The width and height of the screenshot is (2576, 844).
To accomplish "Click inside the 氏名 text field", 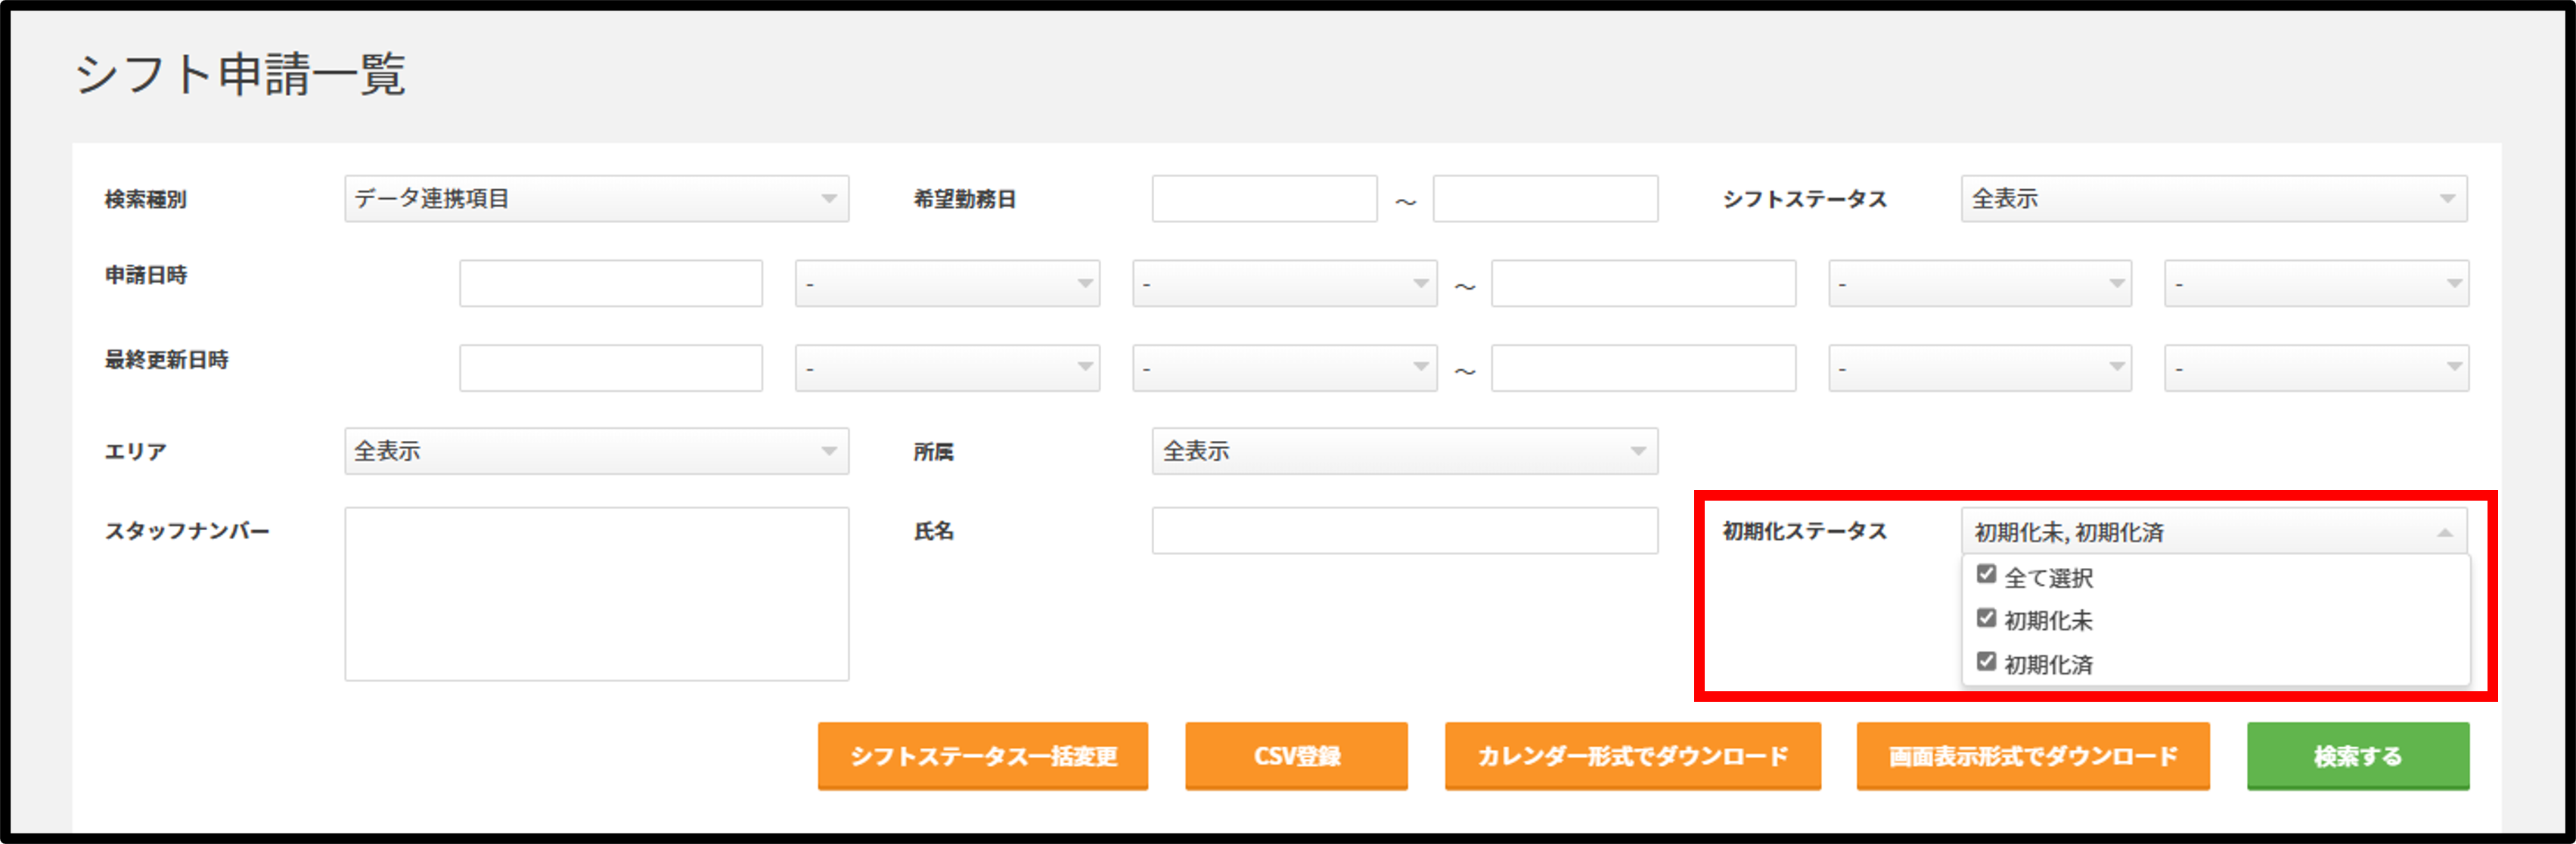I will (1405, 532).
